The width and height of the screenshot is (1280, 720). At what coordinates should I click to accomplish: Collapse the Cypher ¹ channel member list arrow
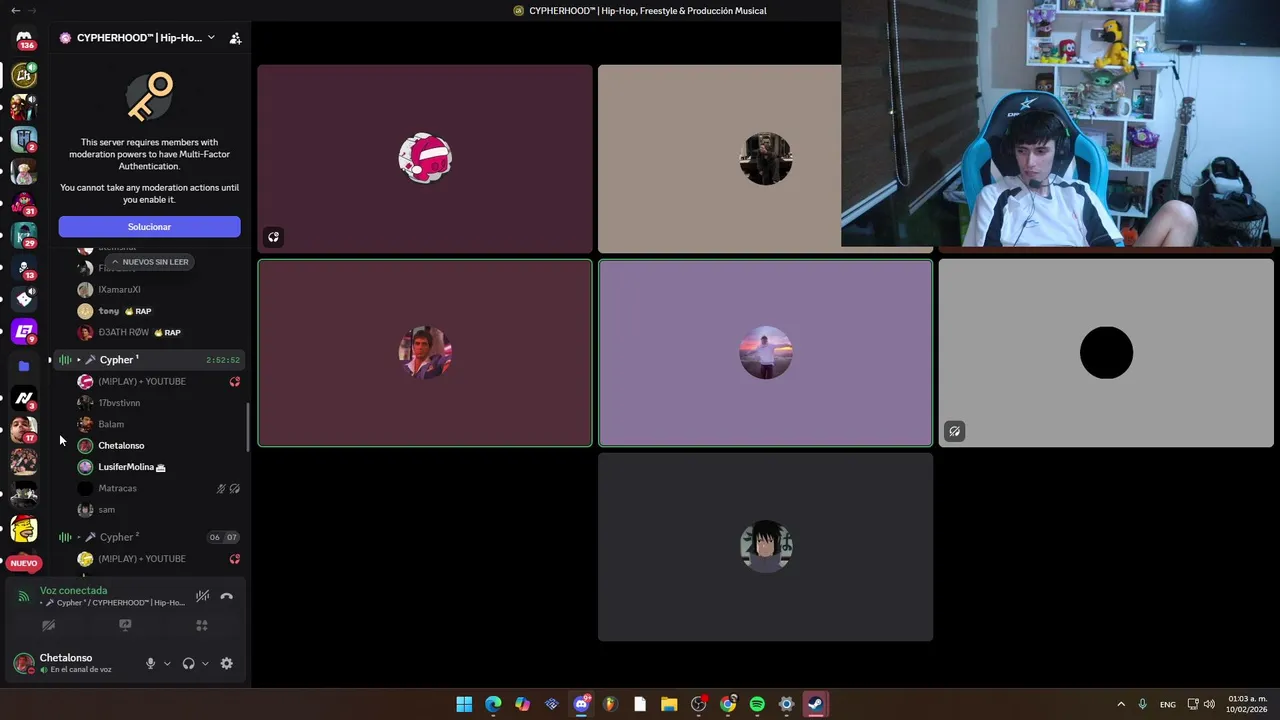tap(78, 360)
